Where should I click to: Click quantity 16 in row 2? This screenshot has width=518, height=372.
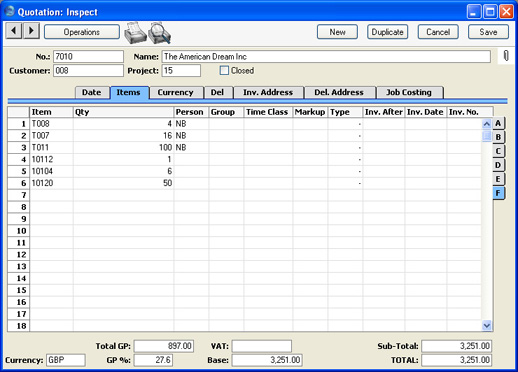click(123, 136)
